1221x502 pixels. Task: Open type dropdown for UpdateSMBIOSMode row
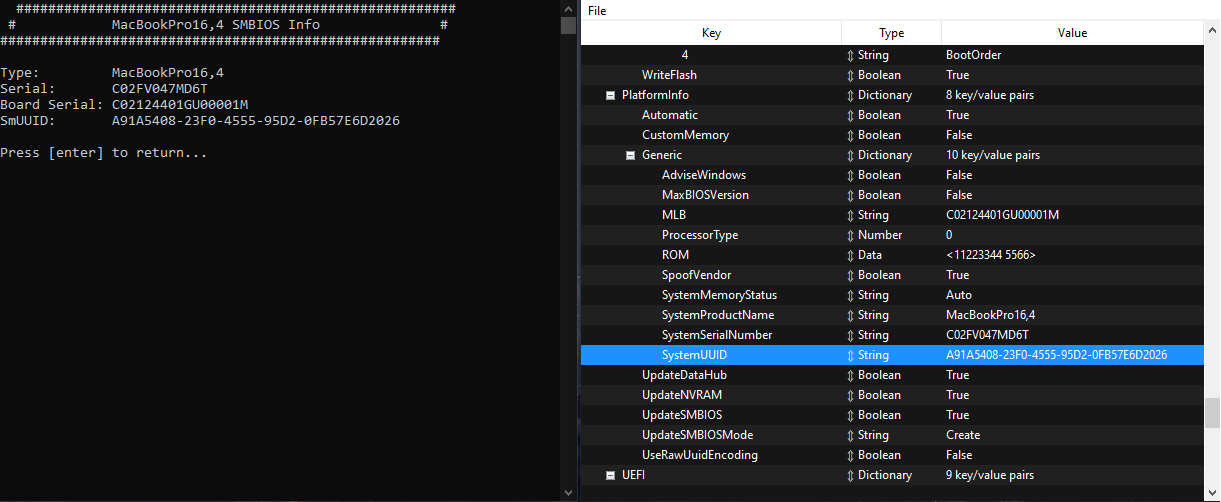[x=850, y=435]
